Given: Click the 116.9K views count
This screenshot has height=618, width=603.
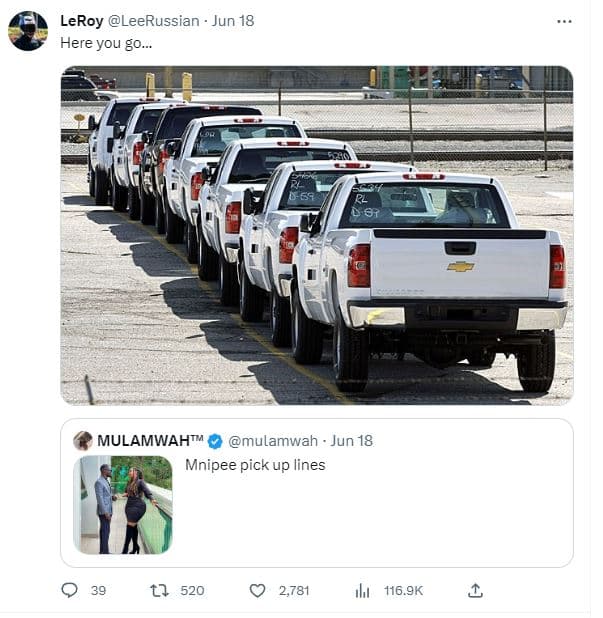Looking at the screenshot, I should [403, 591].
